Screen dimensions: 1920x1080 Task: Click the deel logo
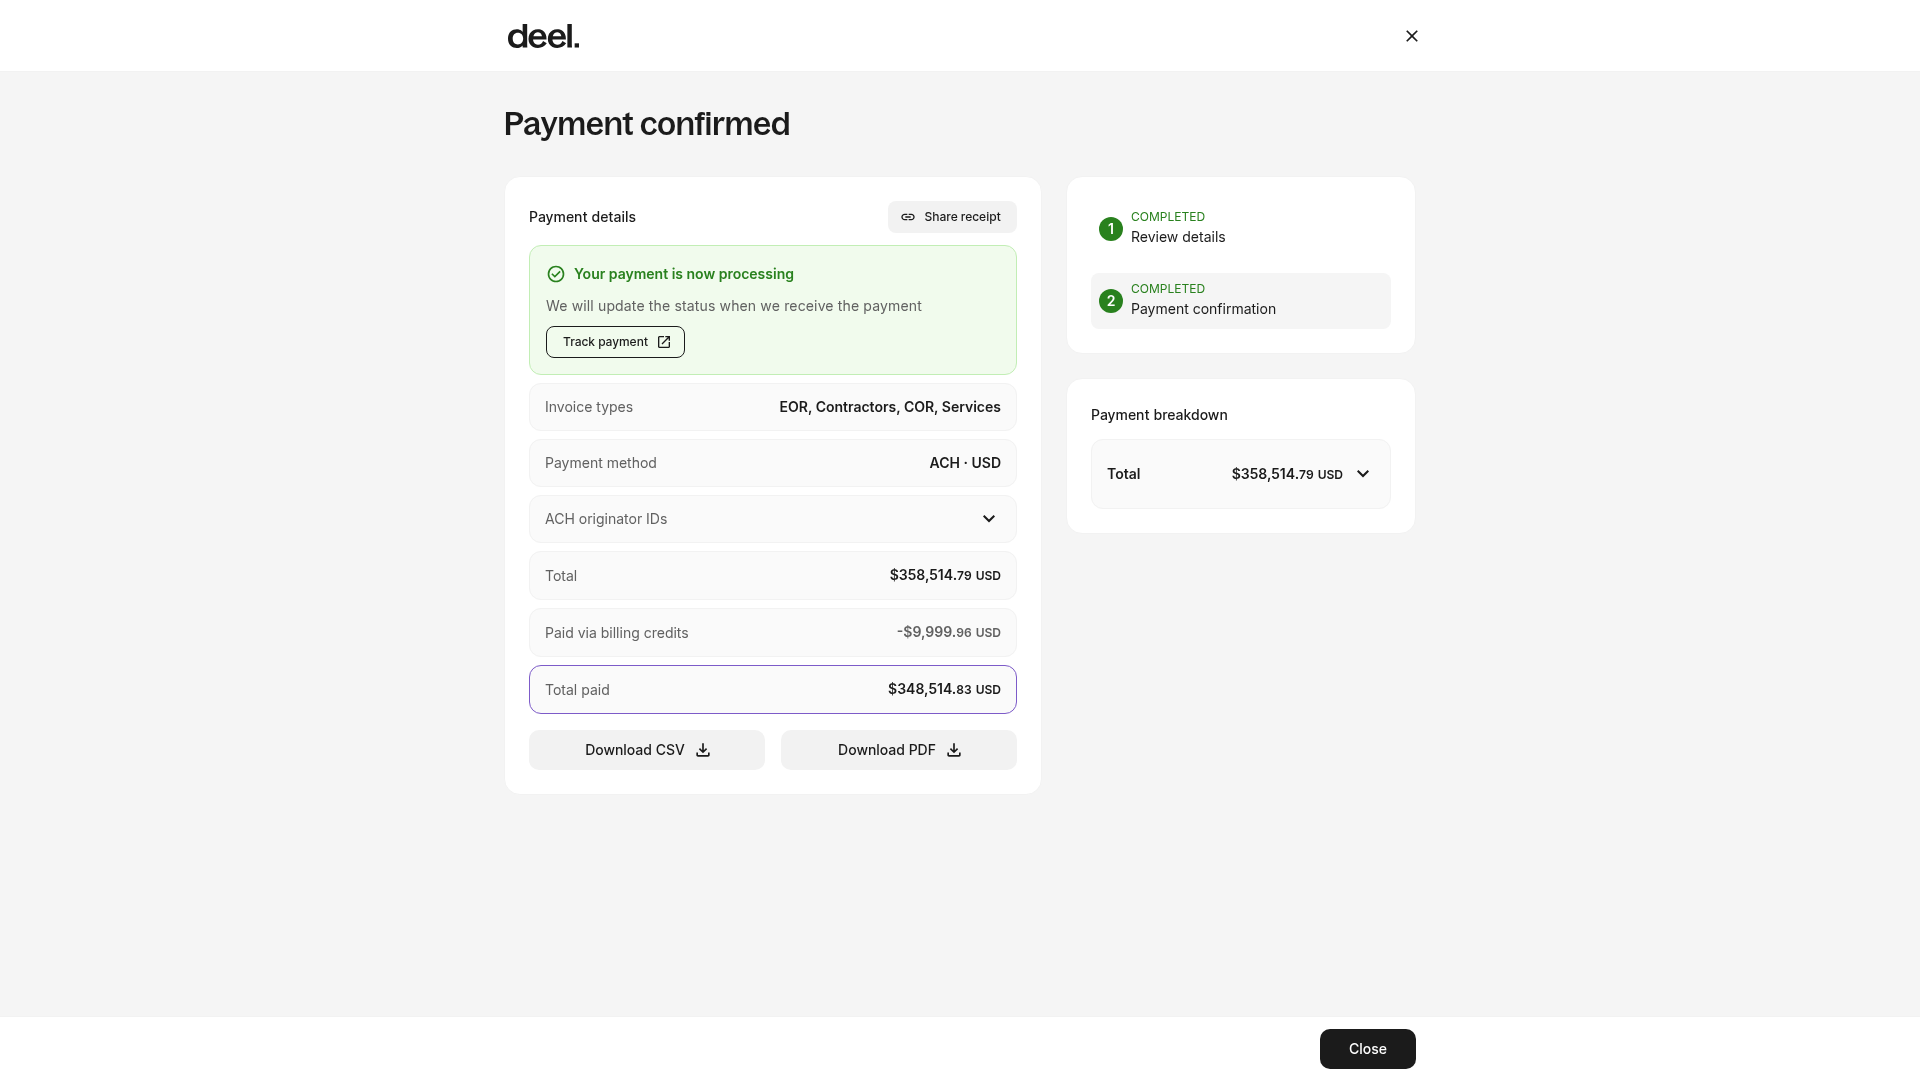point(543,37)
